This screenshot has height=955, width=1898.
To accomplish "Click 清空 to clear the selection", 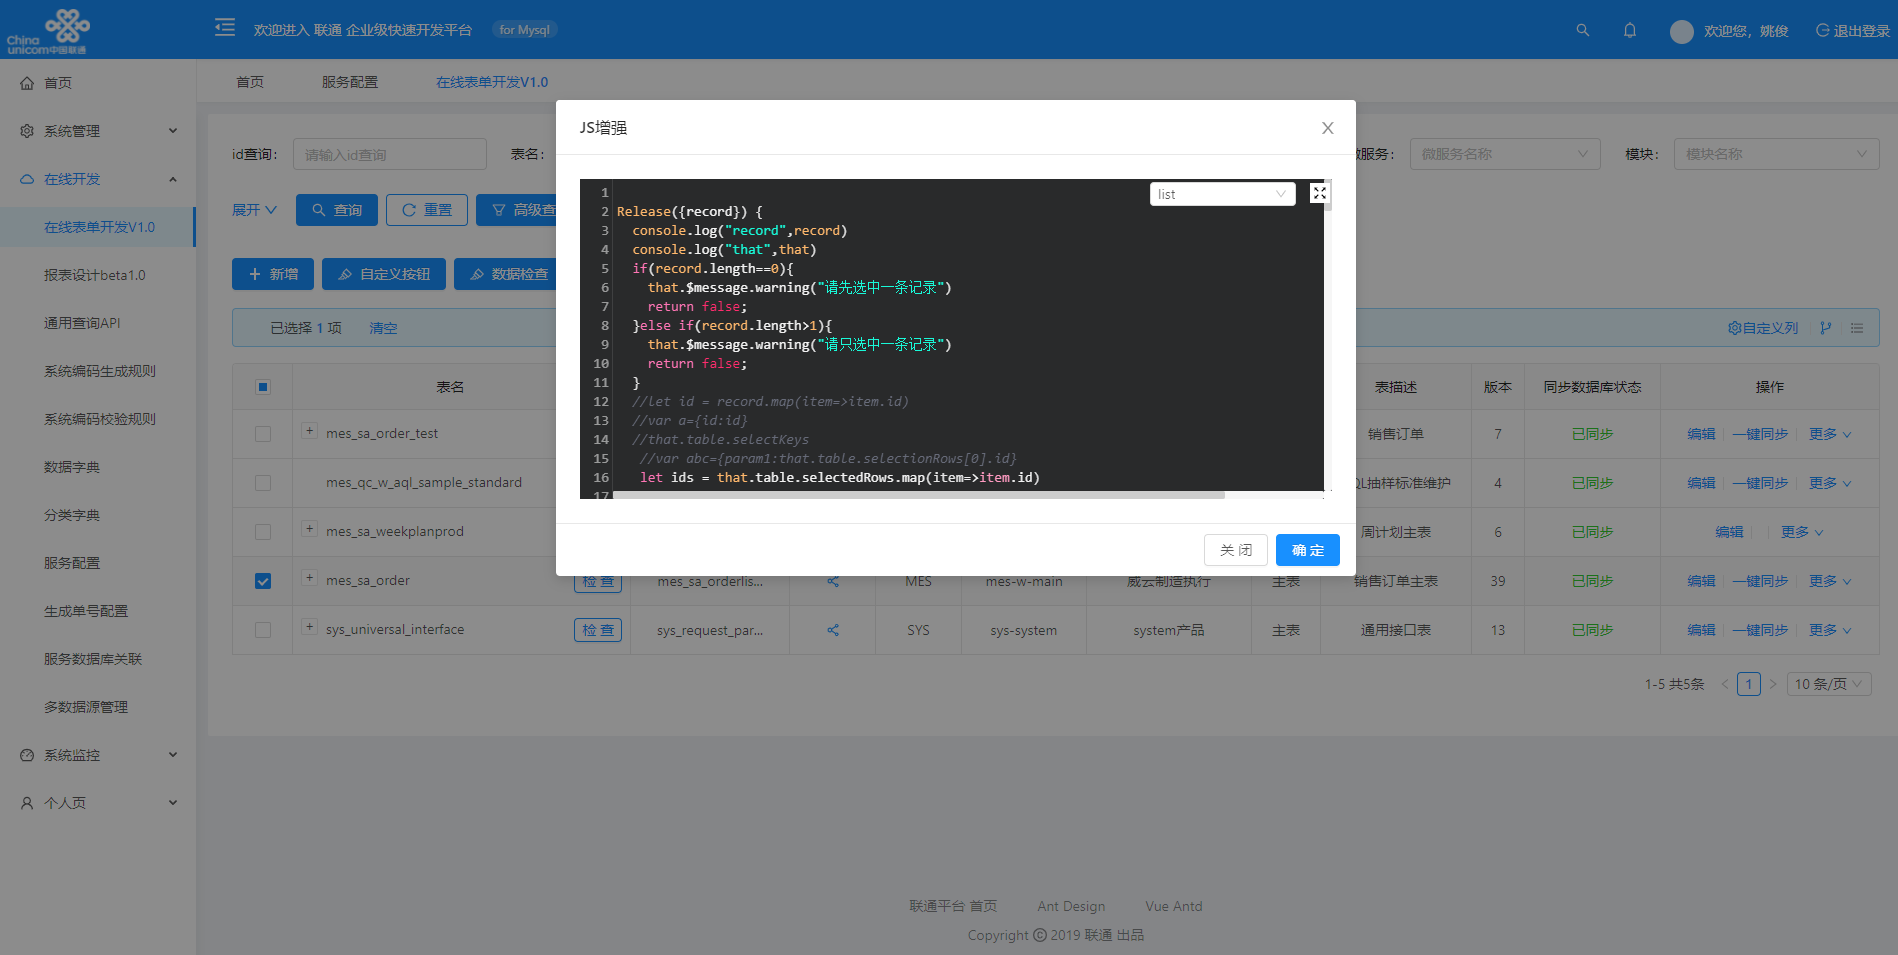I will click(383, 328).
